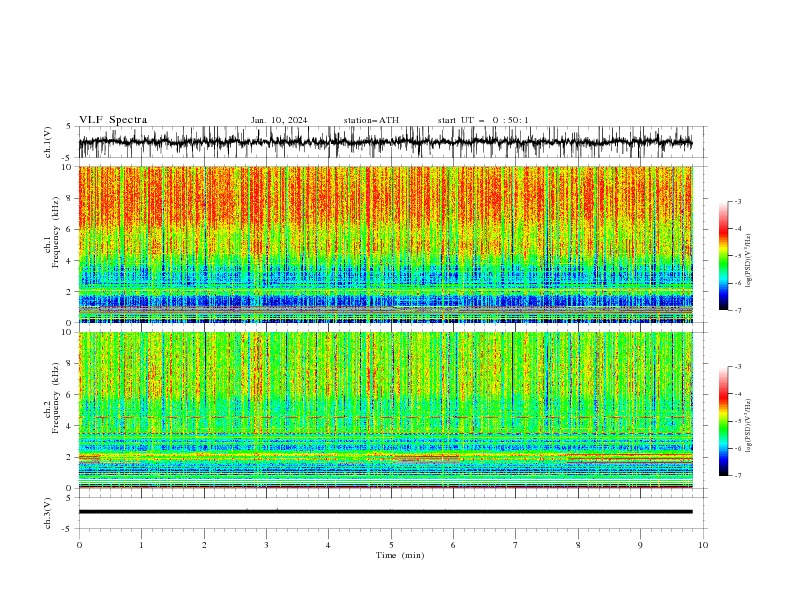This screenshot has width=792, height=612.
Task: Select the ch.2 "Frequency (kHz)" axis label
Action: click(57, 397)
